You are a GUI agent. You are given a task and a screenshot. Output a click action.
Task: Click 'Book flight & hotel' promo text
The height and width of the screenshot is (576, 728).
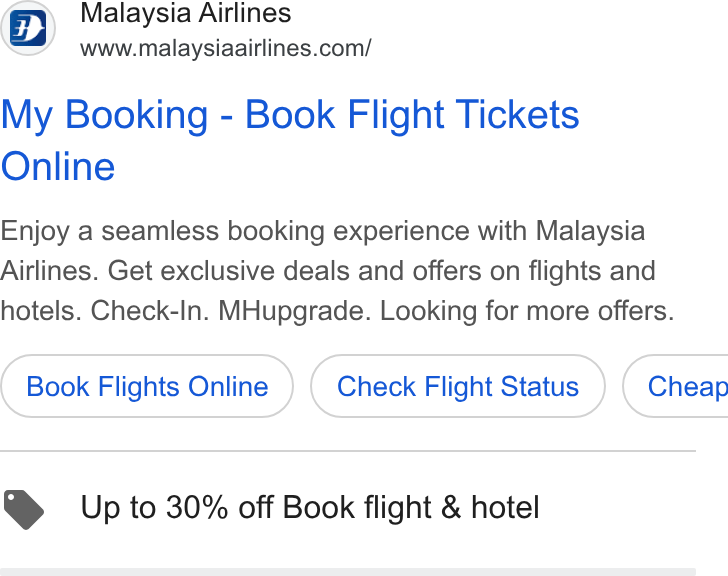pyautogui.click(x=411, y=507)
